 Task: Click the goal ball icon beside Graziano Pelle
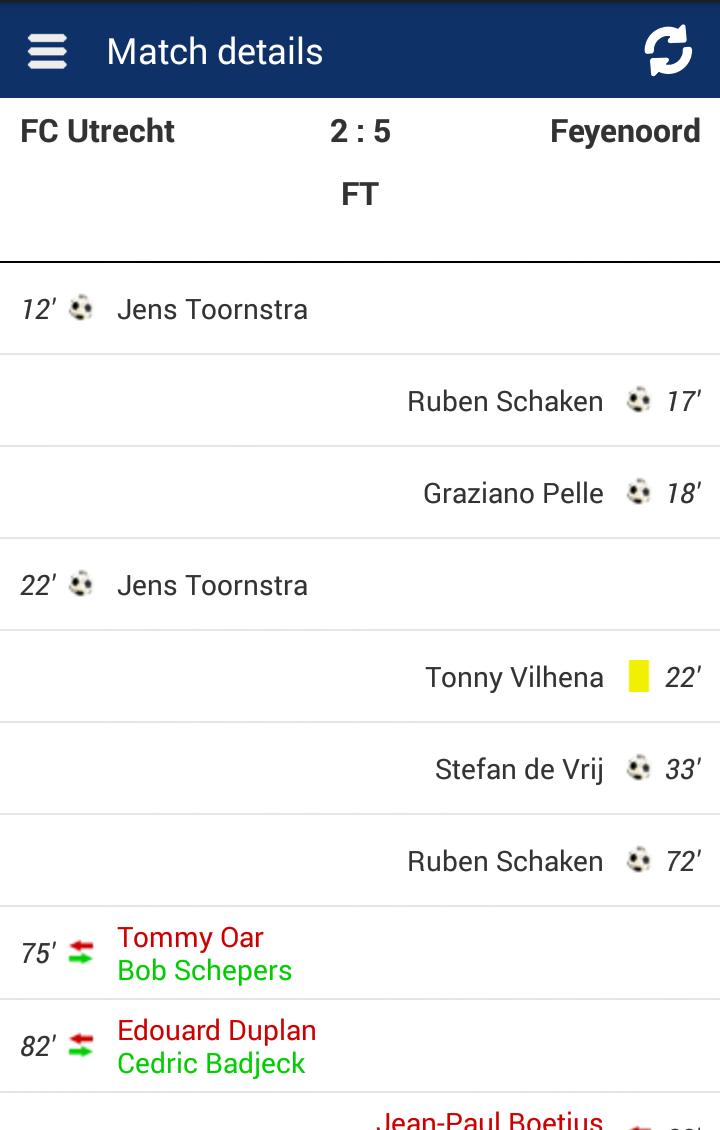point(638,493)
